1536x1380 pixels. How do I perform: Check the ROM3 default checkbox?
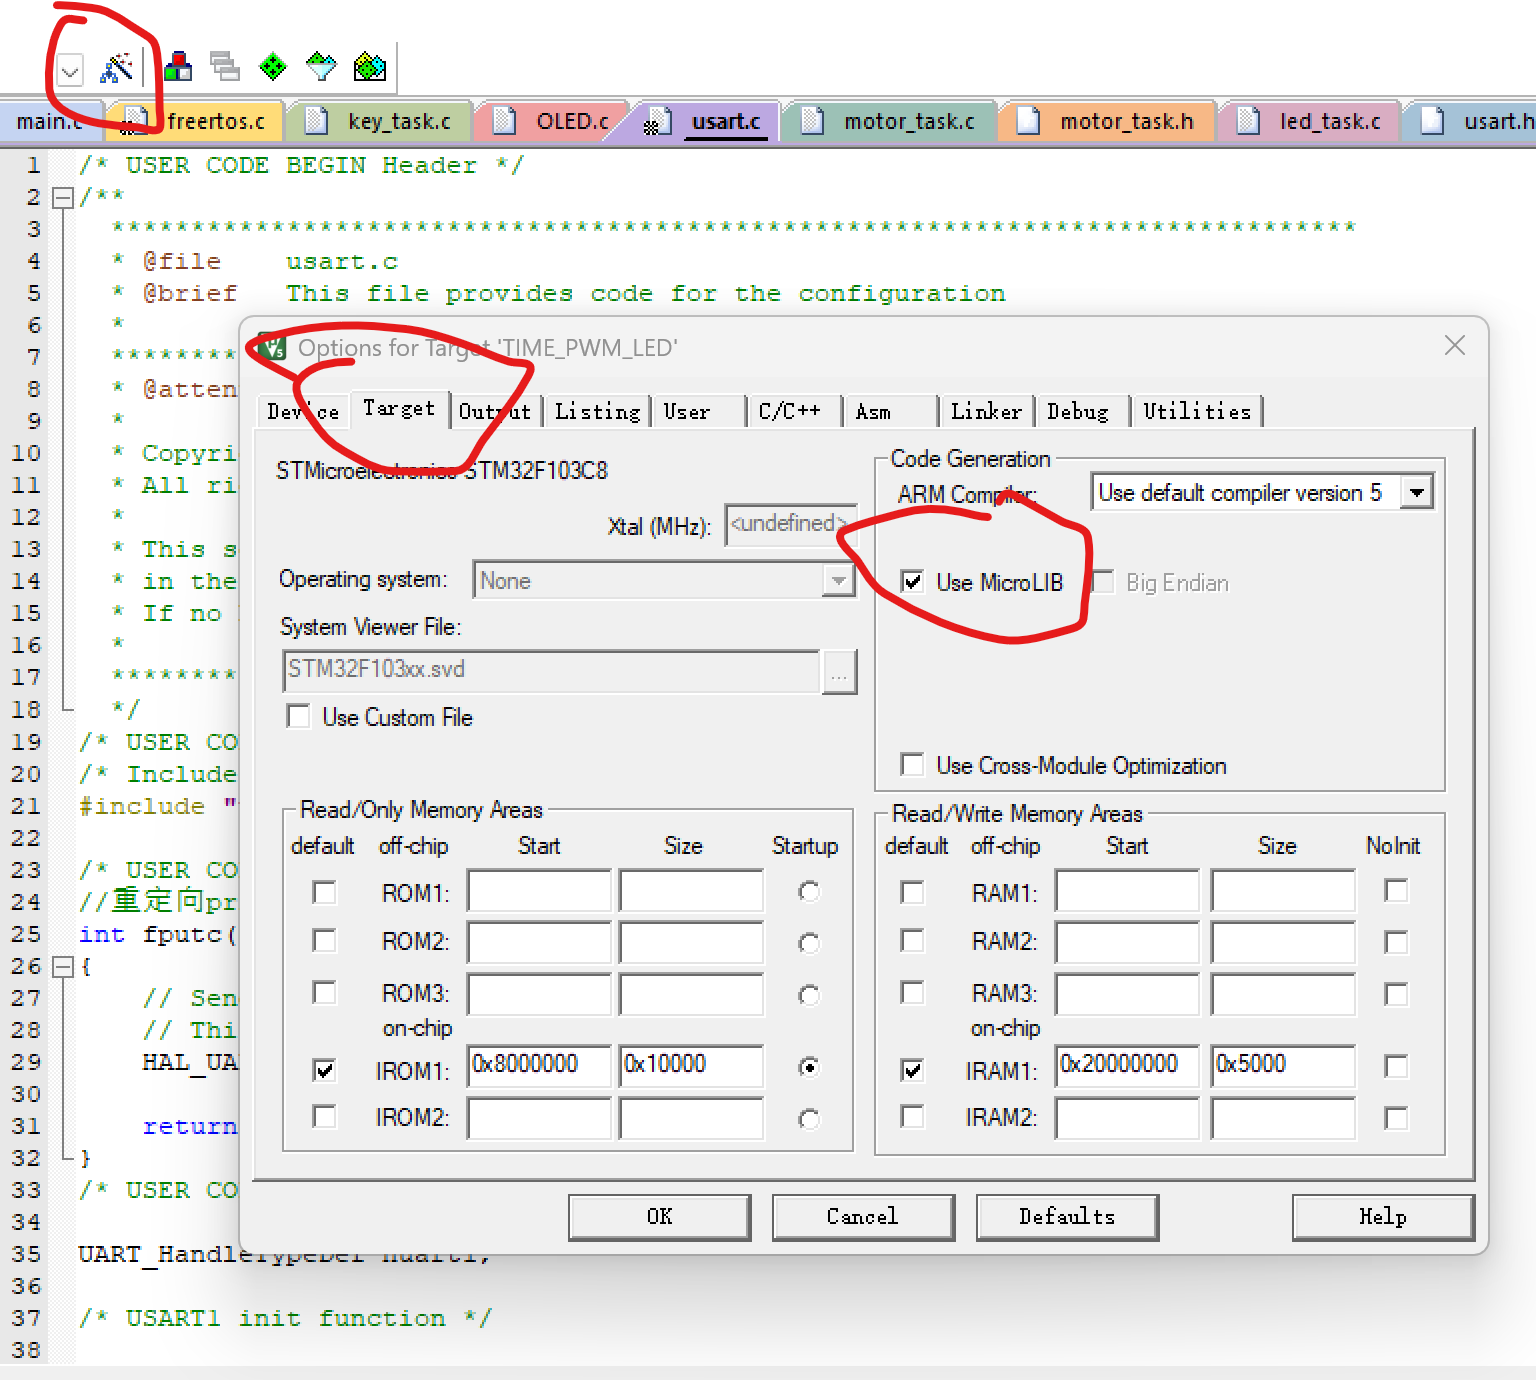point(324,991)
